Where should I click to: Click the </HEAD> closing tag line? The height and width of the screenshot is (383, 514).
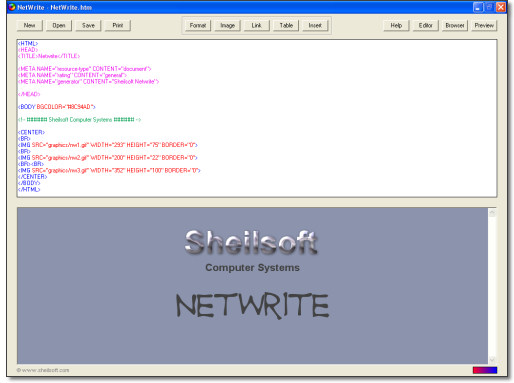pyautogui.click(x=29, y=94)
